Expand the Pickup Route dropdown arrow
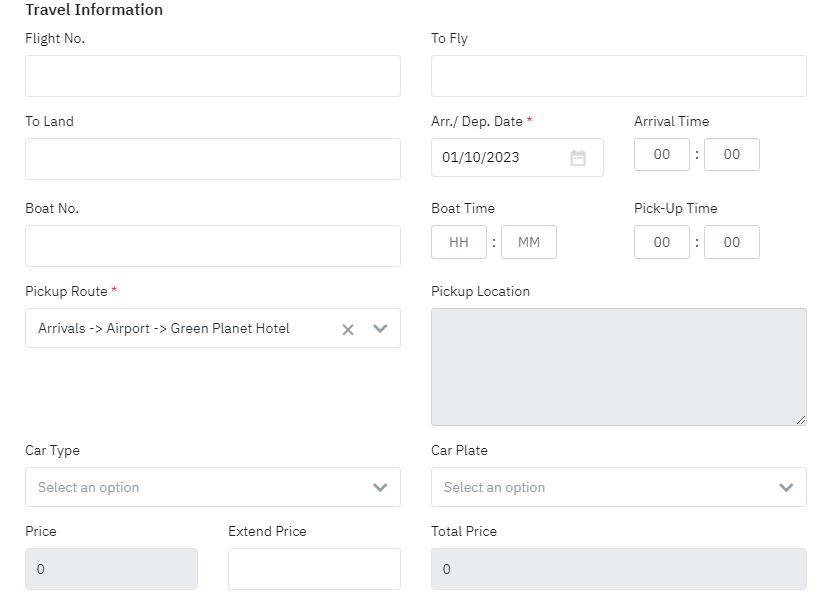 380,329
